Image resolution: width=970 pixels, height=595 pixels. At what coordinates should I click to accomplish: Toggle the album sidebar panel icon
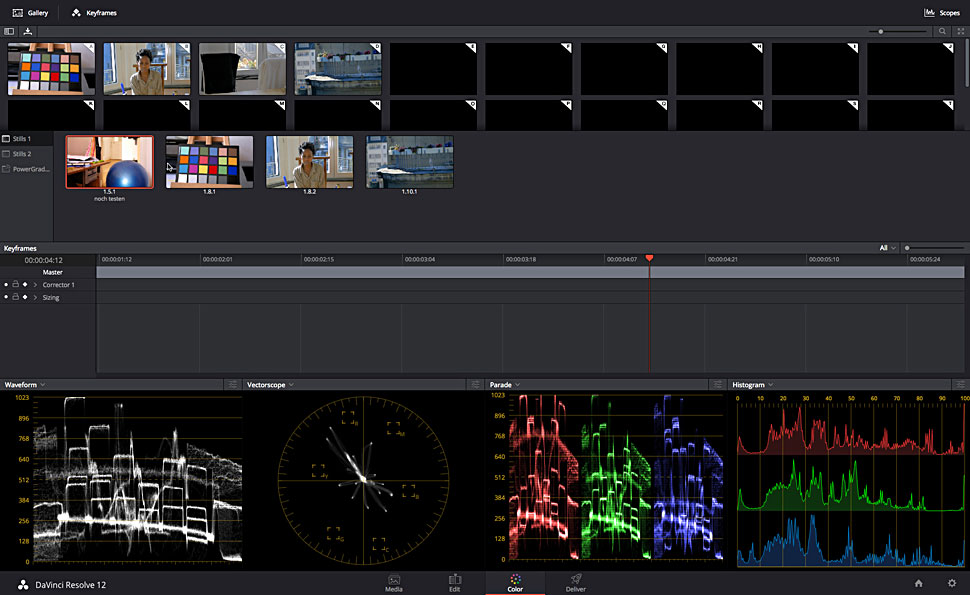point(9,31)
